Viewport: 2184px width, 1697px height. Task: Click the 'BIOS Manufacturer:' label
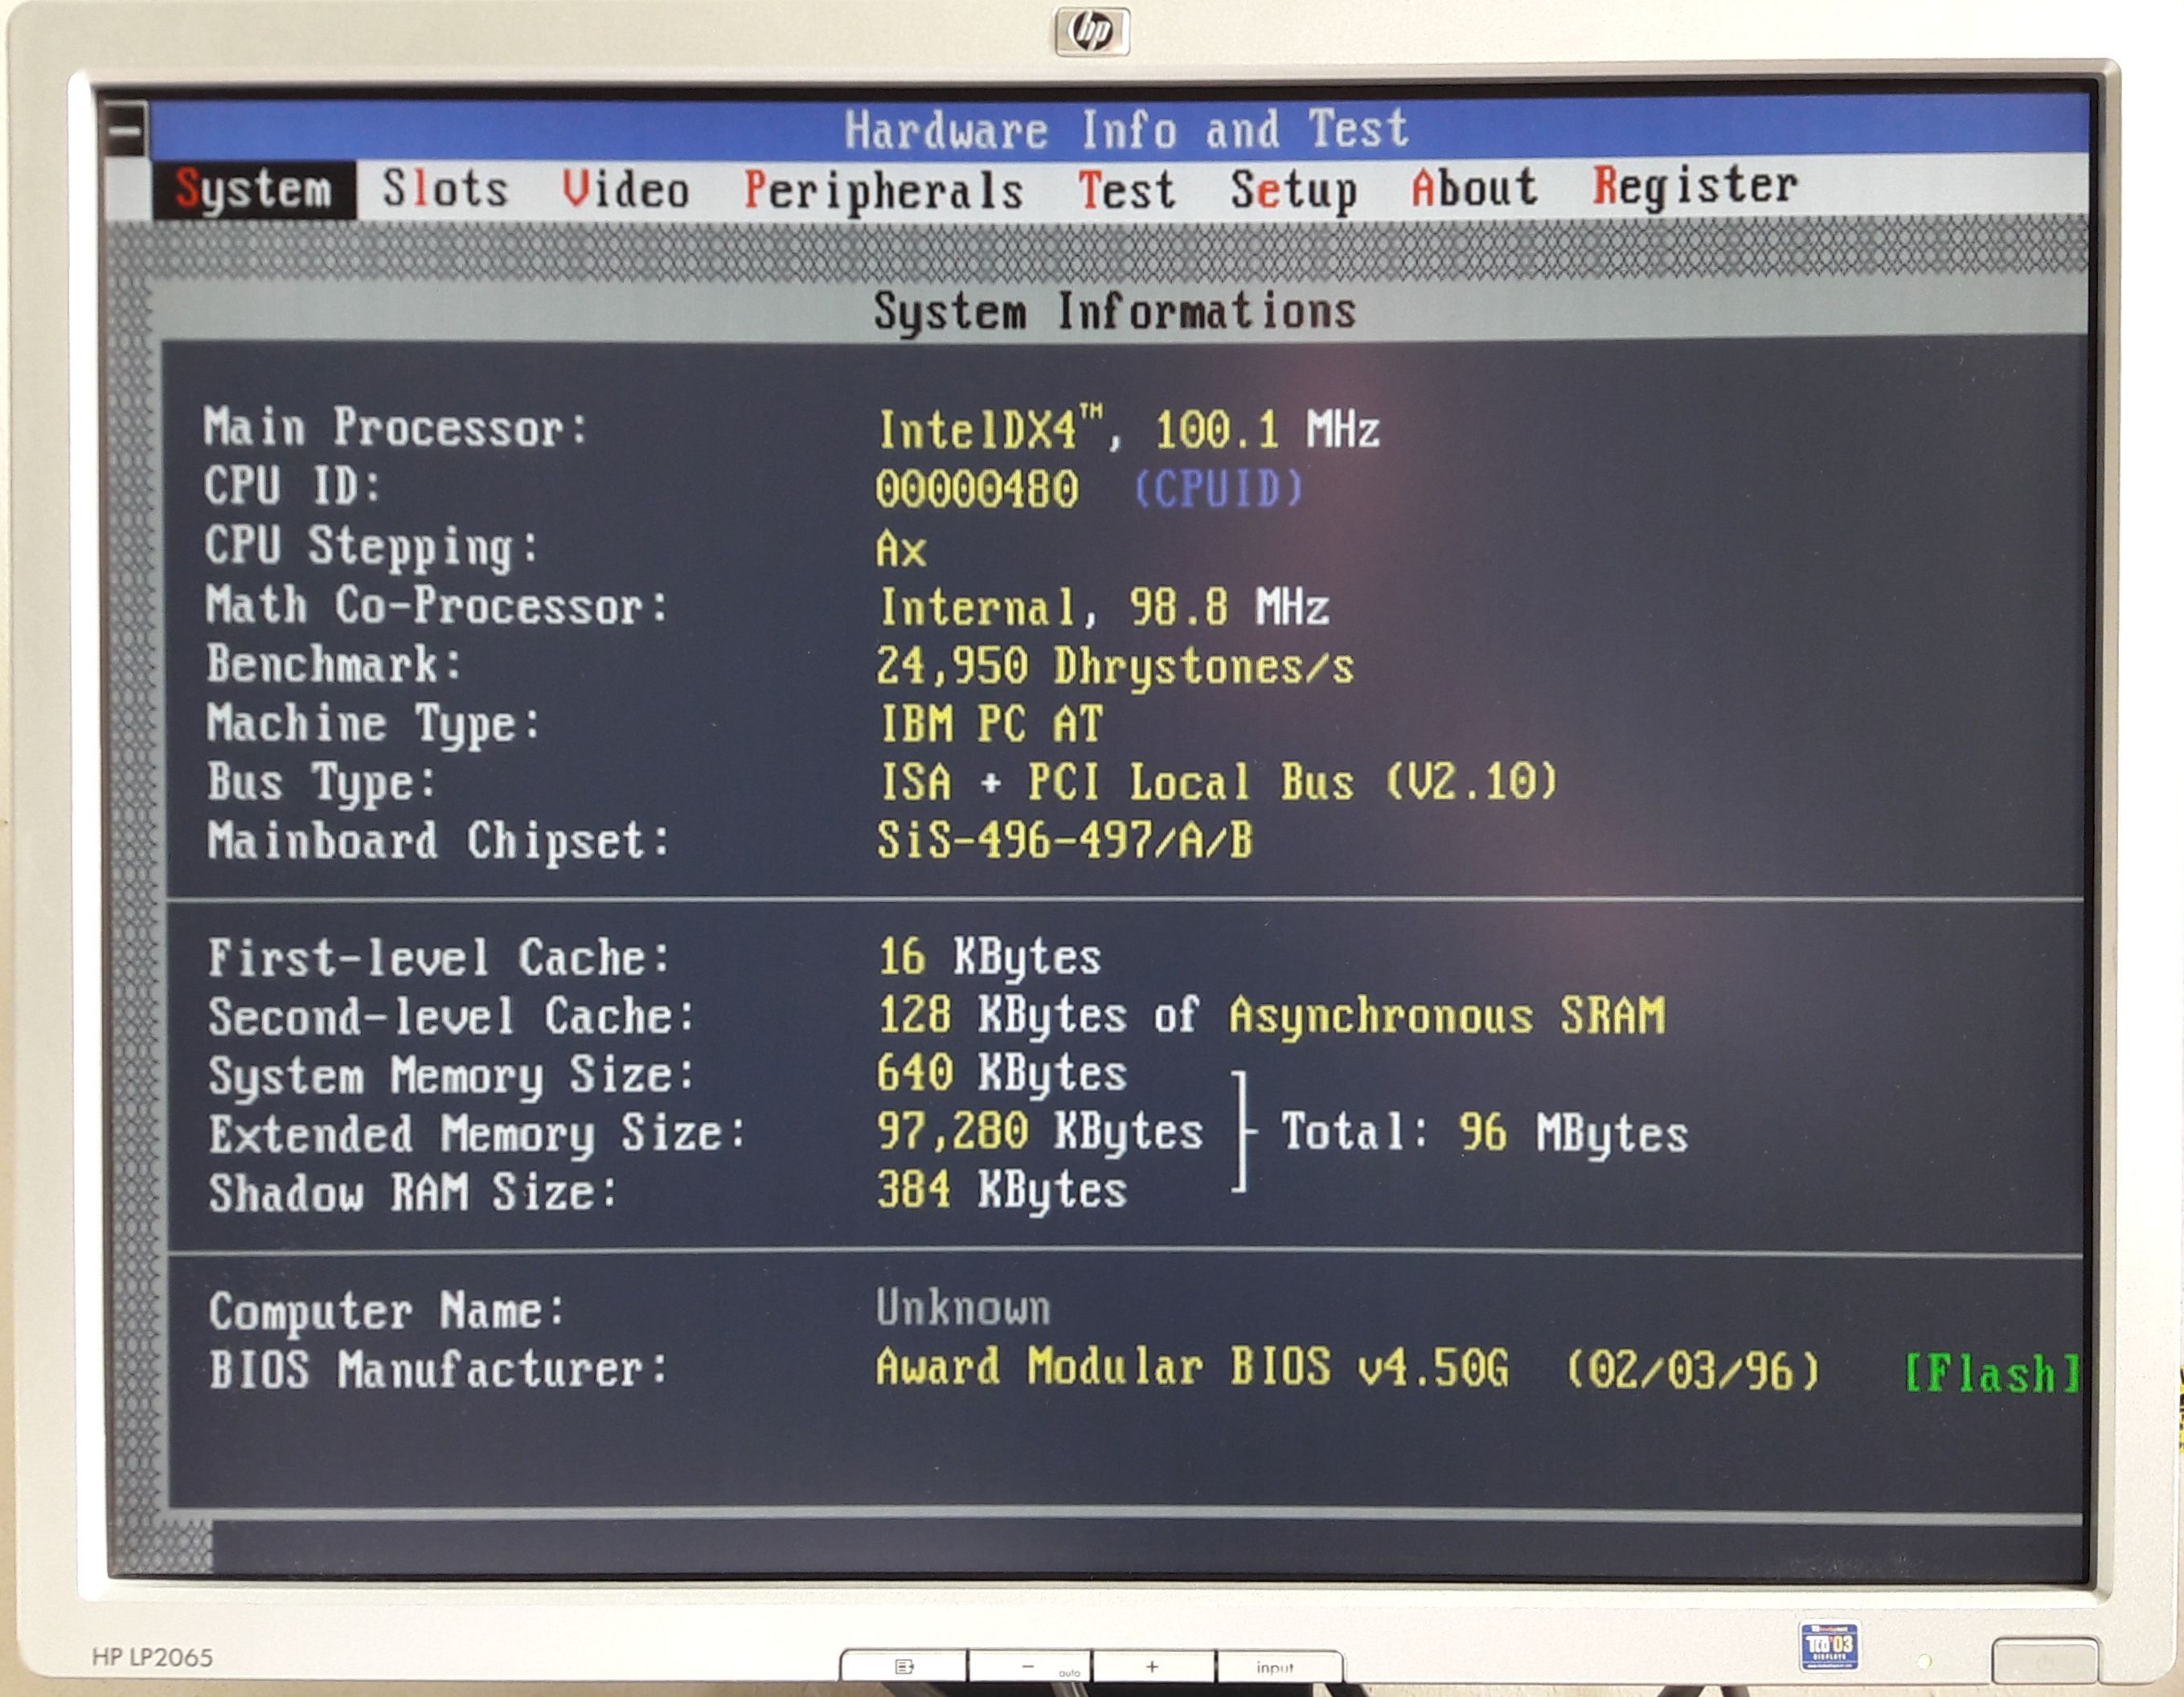tap(439, 1369)
